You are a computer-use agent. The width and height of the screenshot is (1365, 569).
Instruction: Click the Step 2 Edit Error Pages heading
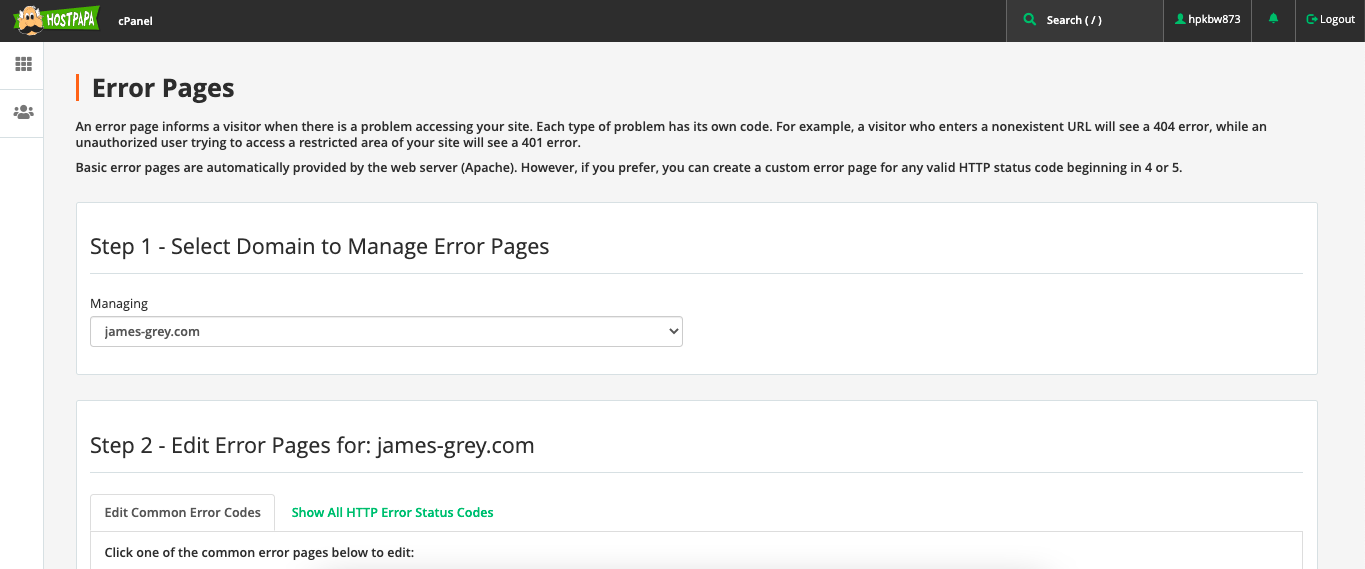coord(312,445)
